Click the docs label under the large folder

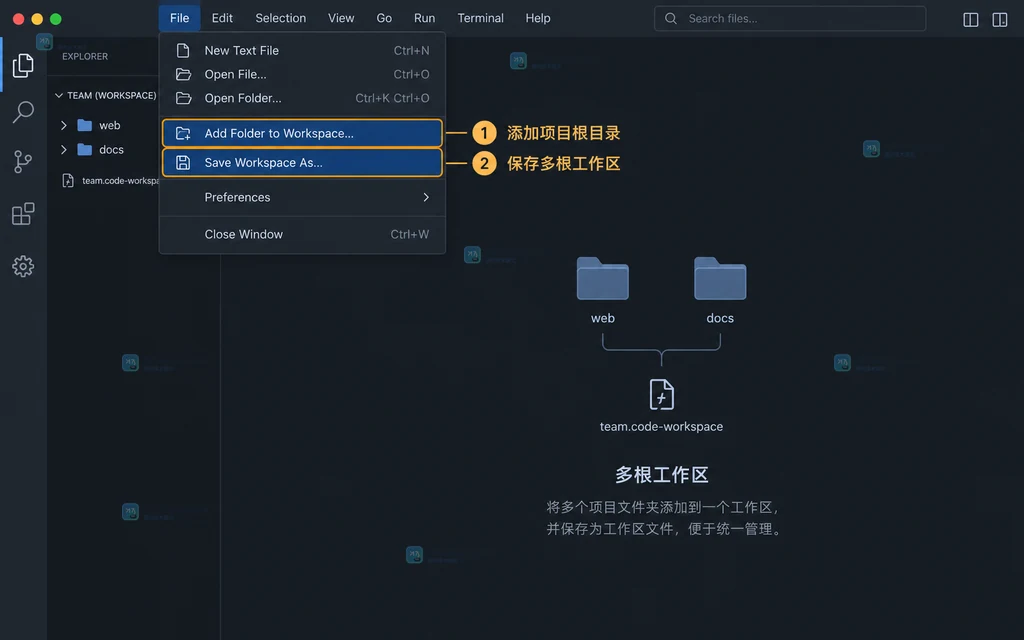tap(720, 318)
